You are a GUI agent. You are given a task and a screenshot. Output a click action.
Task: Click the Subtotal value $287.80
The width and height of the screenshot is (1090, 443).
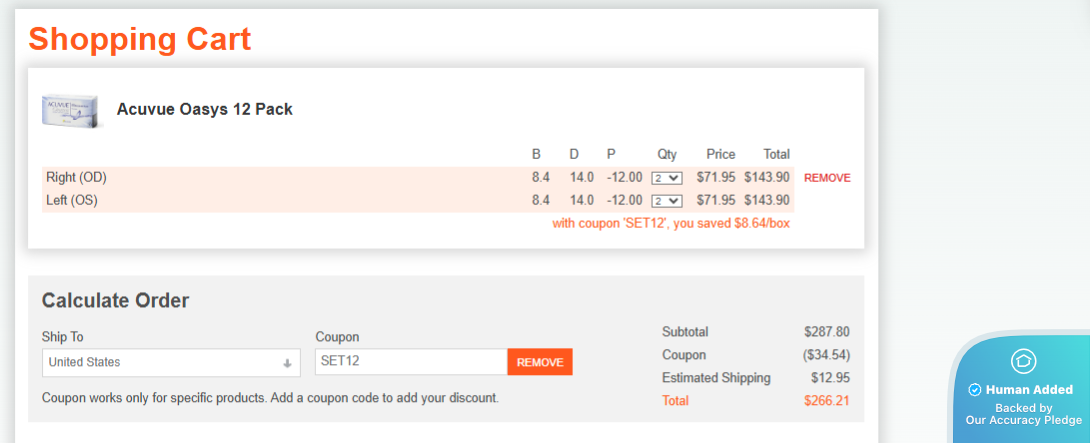[x=826, y=332]
